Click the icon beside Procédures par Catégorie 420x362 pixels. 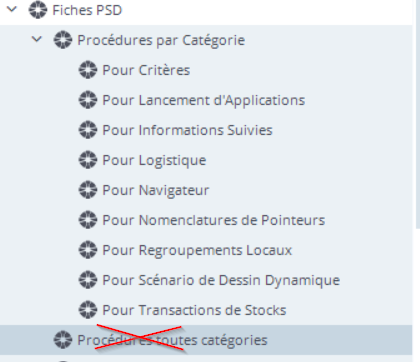click(x=63, y=40)
